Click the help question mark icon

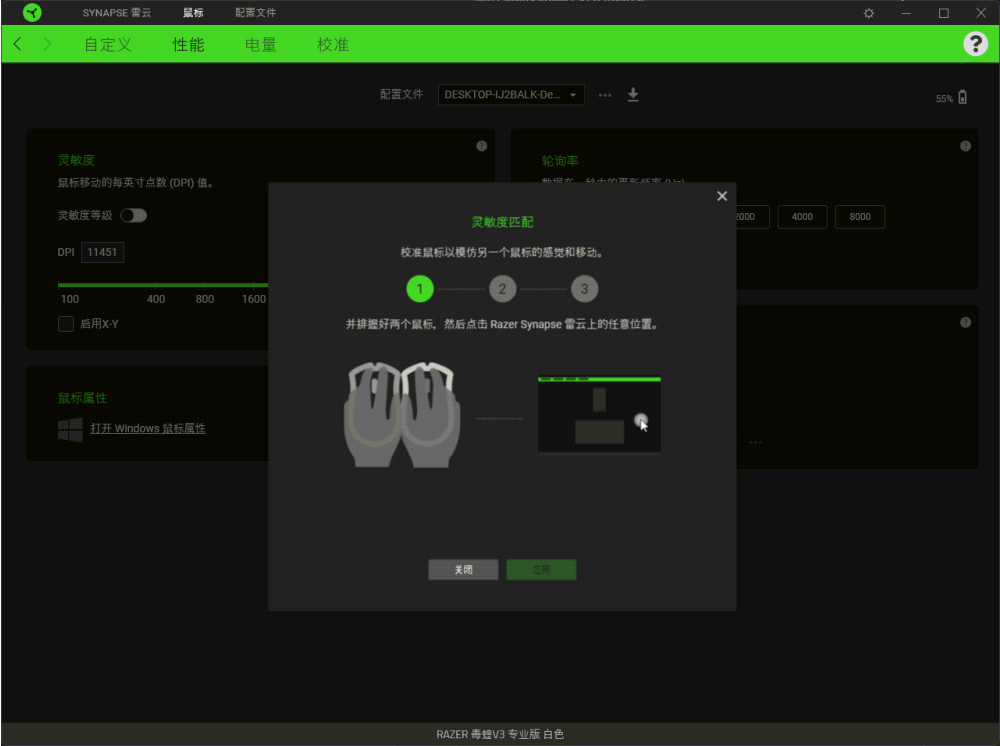975,44
